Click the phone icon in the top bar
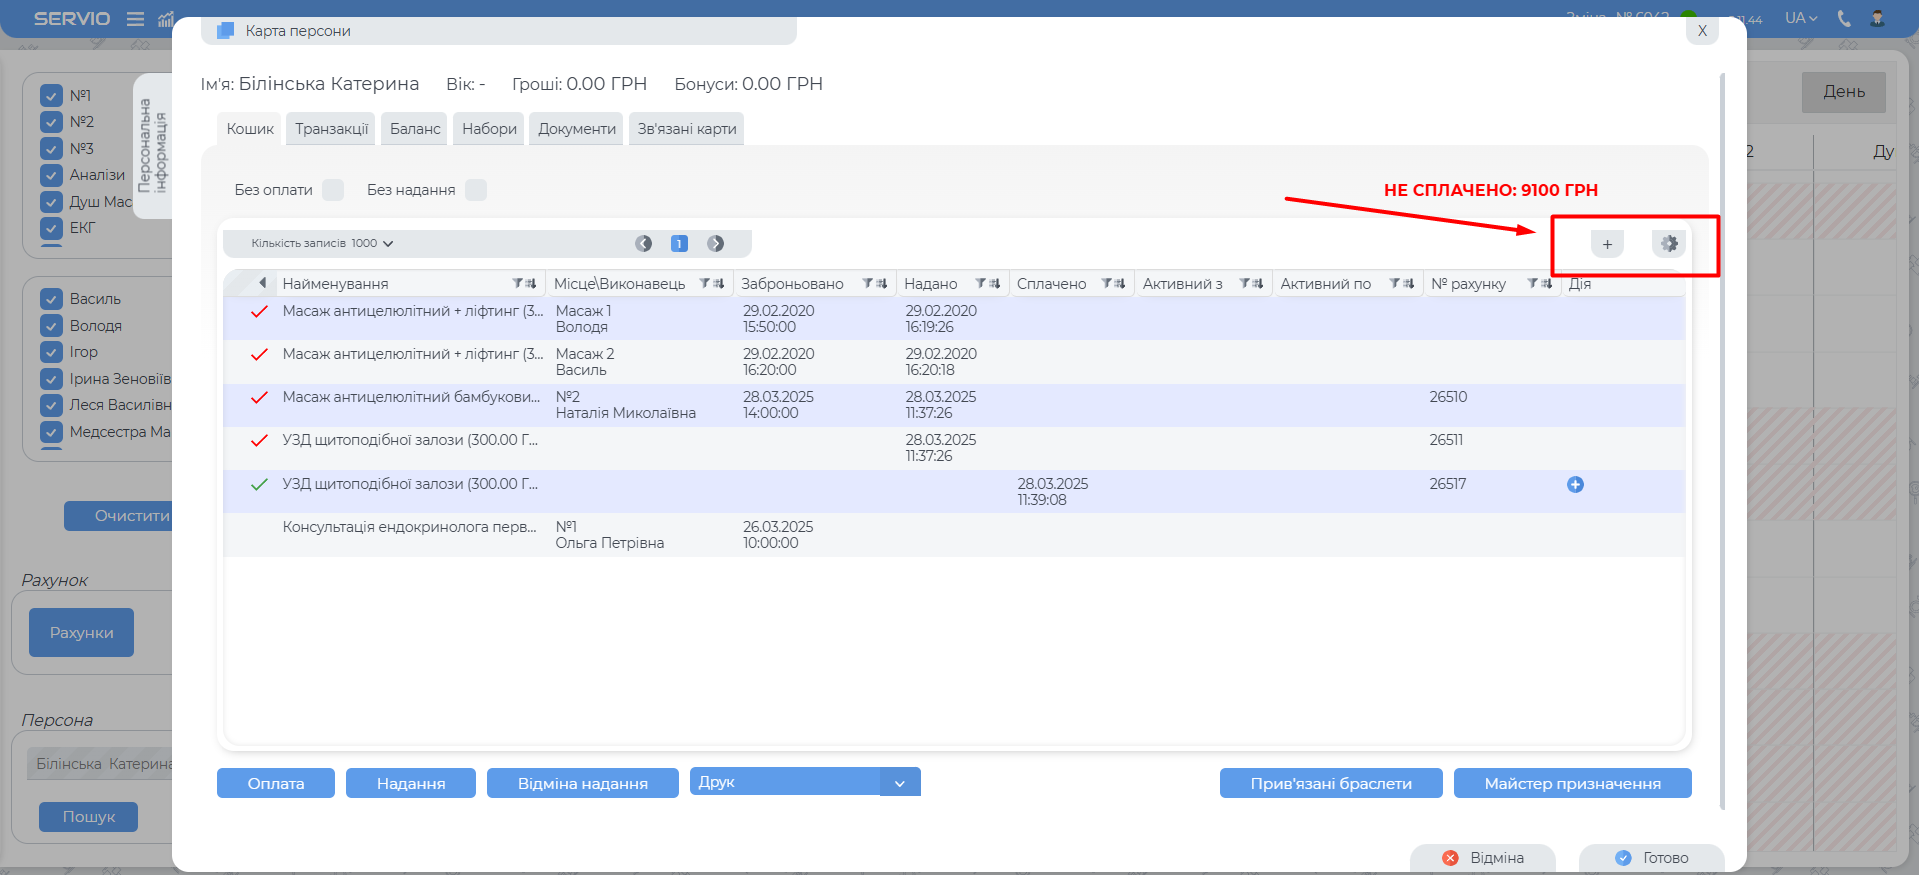 click(1844, 18)
